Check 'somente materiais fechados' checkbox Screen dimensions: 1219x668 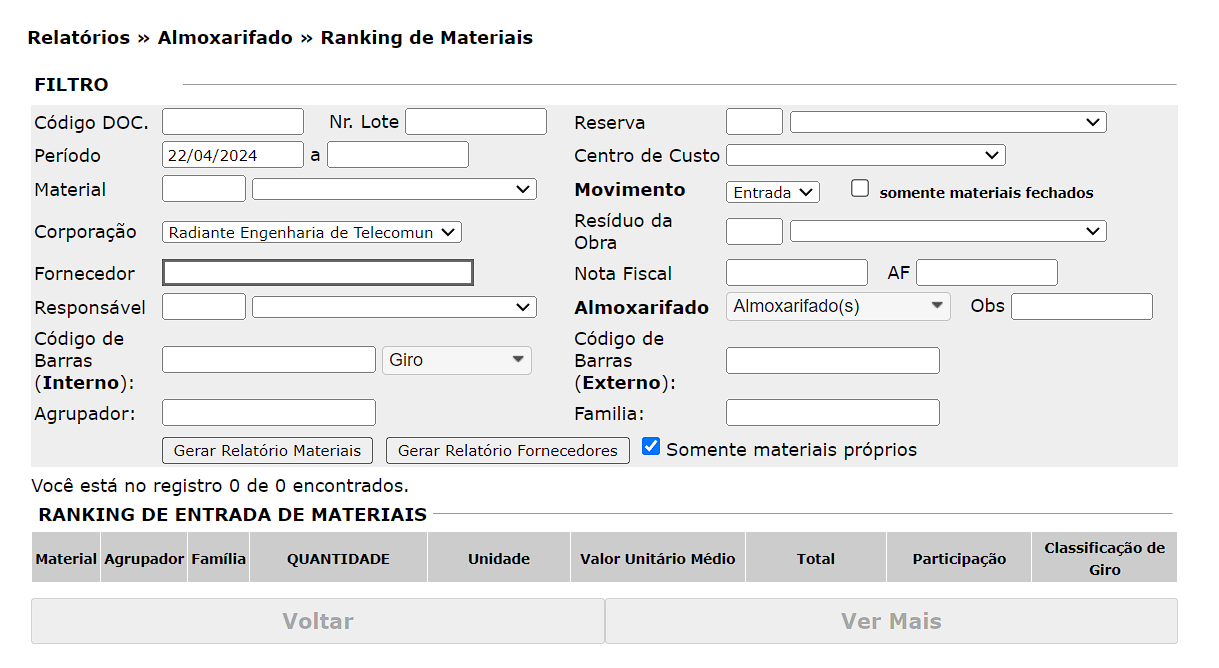(x=860, y=188)
